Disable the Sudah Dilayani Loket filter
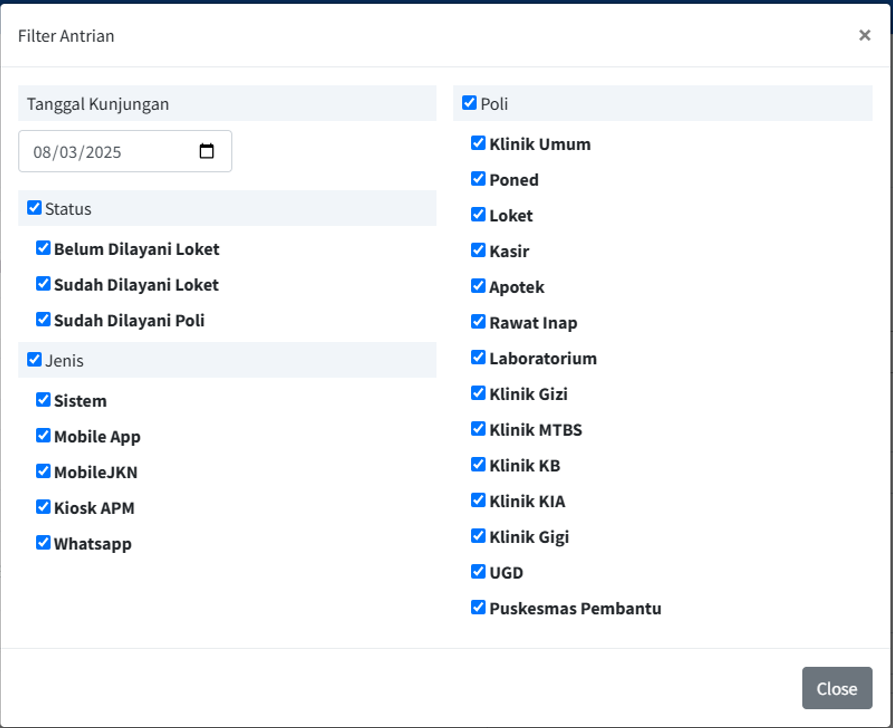The image size is (893, 728). (x=43, y=284)
